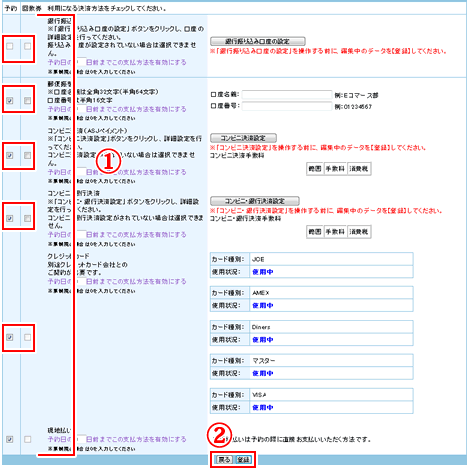
Task: Click the コンビニ決済設定 button
Action: pyautogui.click(x=243, y=138)
